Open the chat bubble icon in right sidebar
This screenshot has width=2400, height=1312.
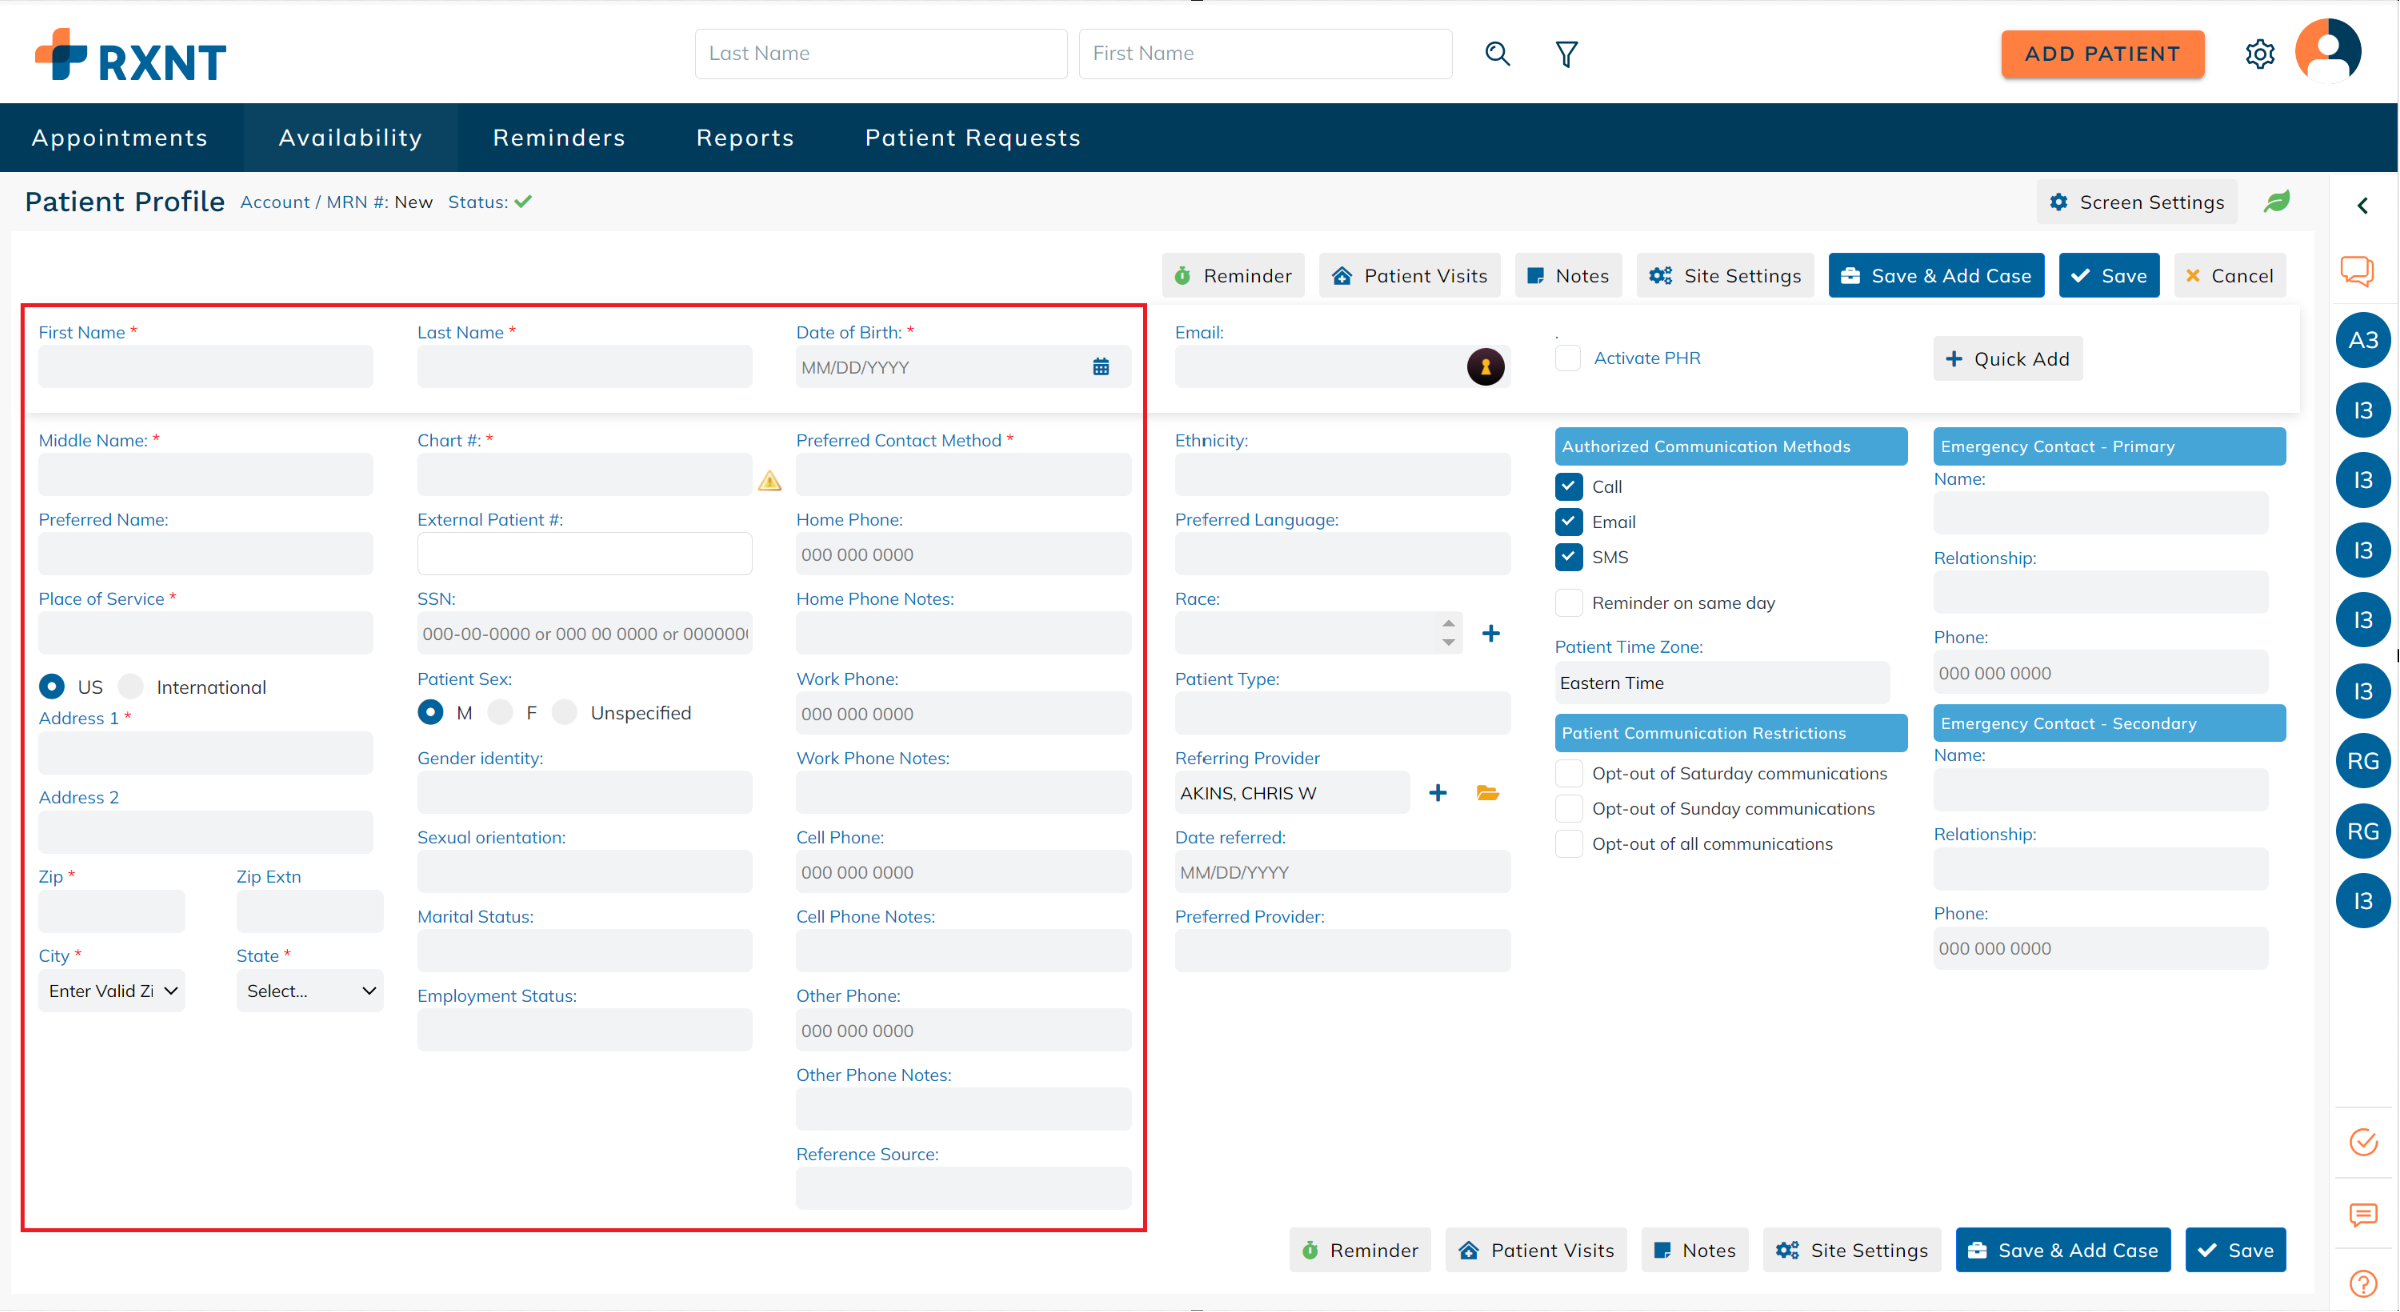tap(2359, 271)
